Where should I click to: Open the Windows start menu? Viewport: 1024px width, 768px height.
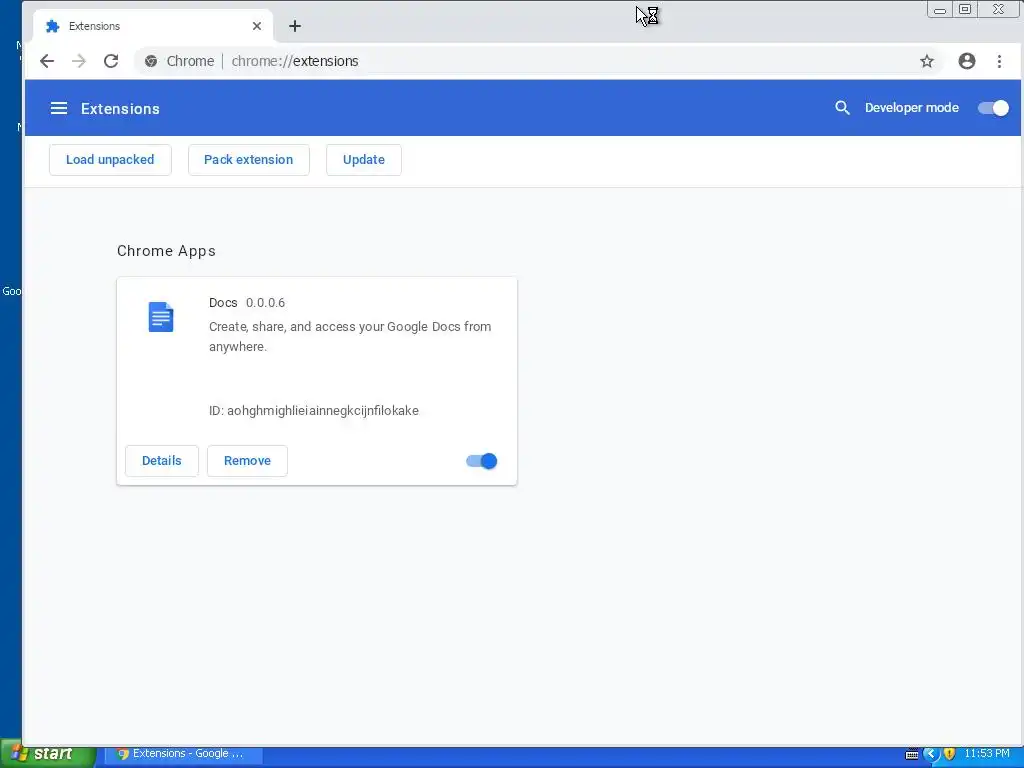coord(48,754)
